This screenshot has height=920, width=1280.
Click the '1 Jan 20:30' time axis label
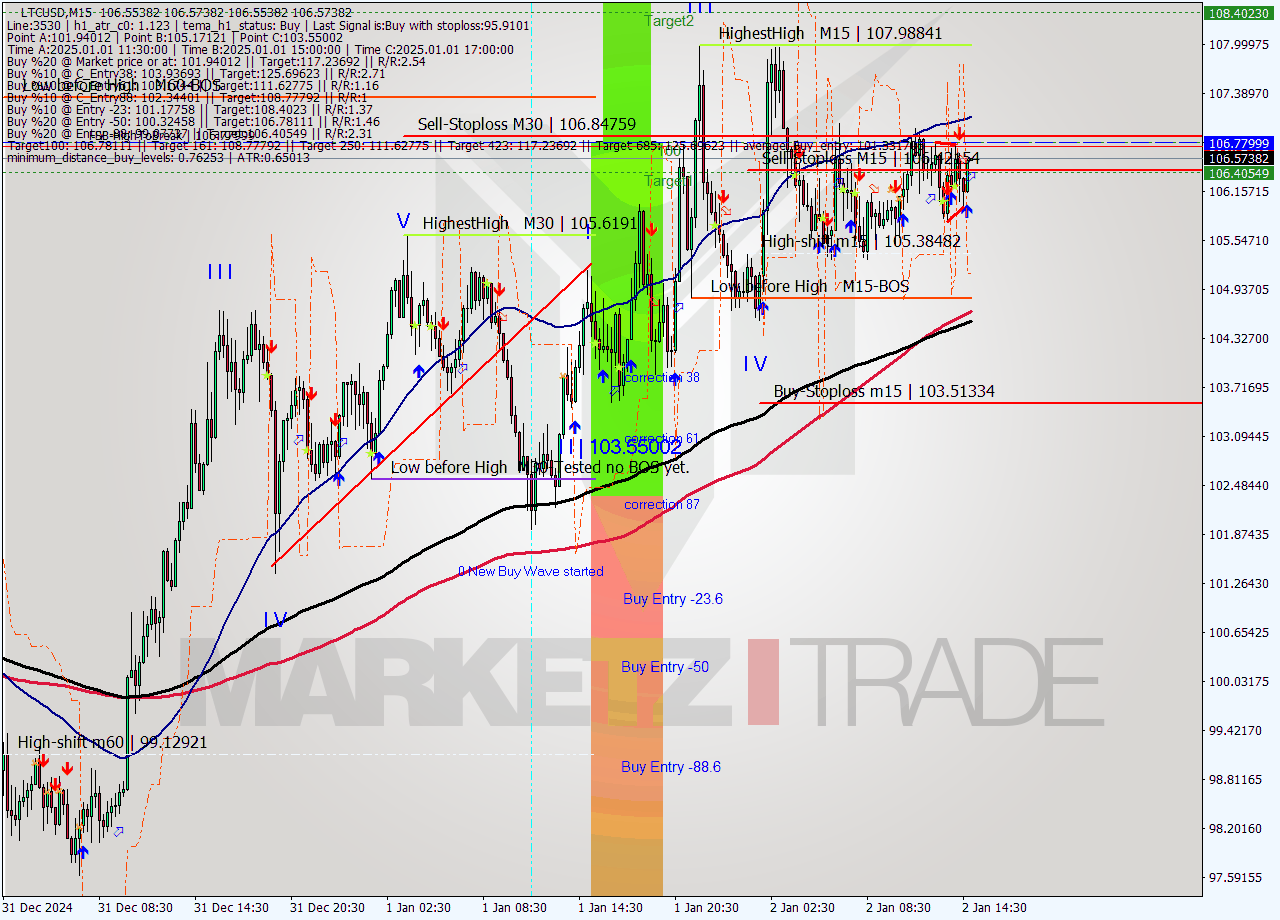tap(706, 908)
